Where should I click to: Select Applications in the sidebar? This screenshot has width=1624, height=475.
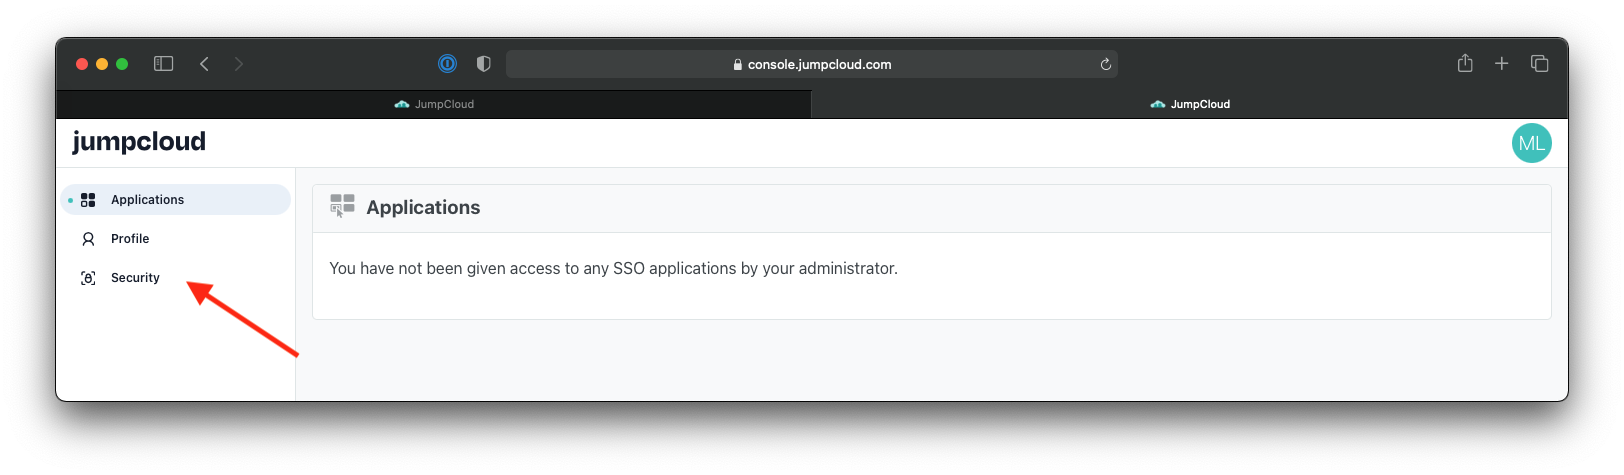coord(175,200)
